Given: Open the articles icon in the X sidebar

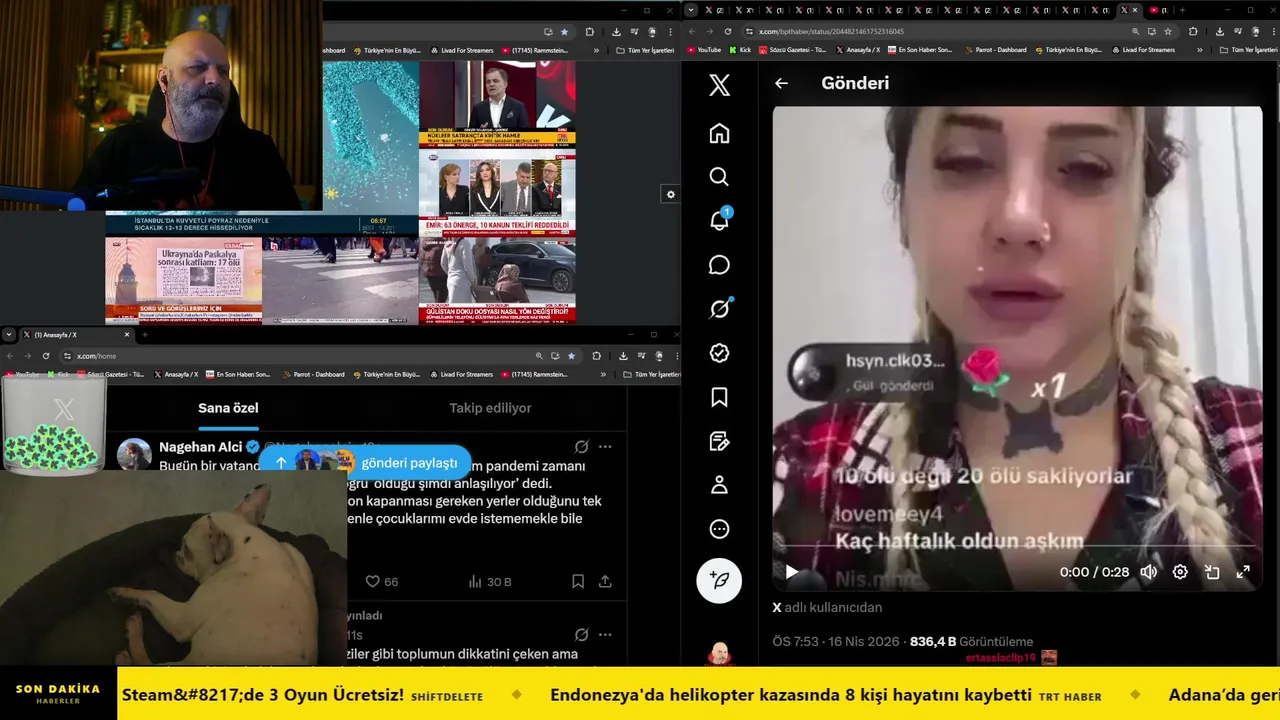Looking at the screenshot, I should pyautogui.click(x=719, y=441).
